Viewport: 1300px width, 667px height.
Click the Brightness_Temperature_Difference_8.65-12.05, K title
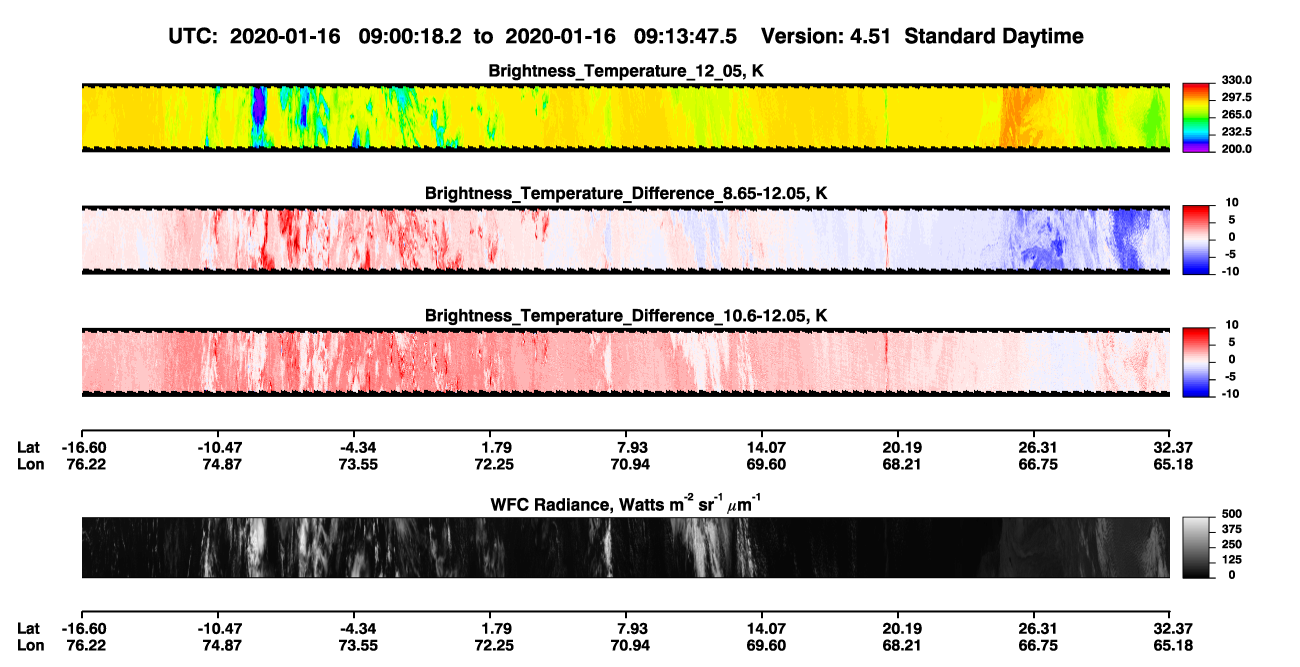pos(626,193)
